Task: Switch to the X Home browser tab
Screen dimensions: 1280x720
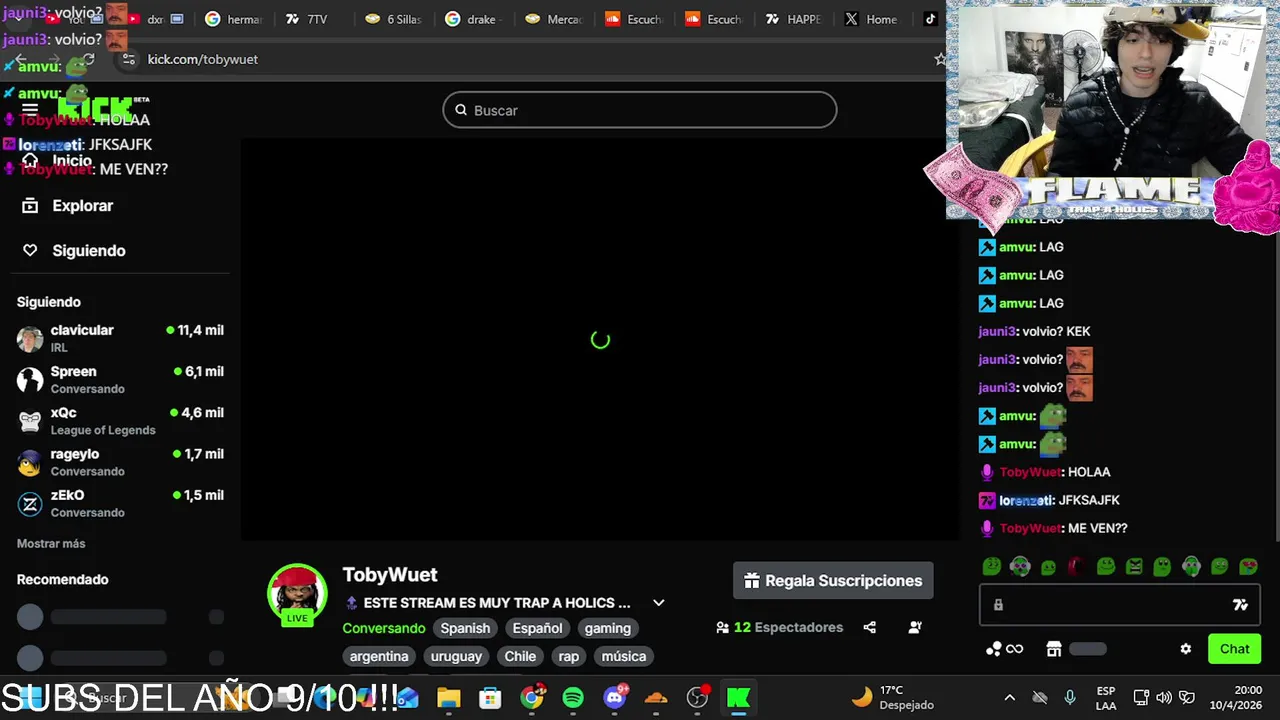Action: (x=872, y=19)
